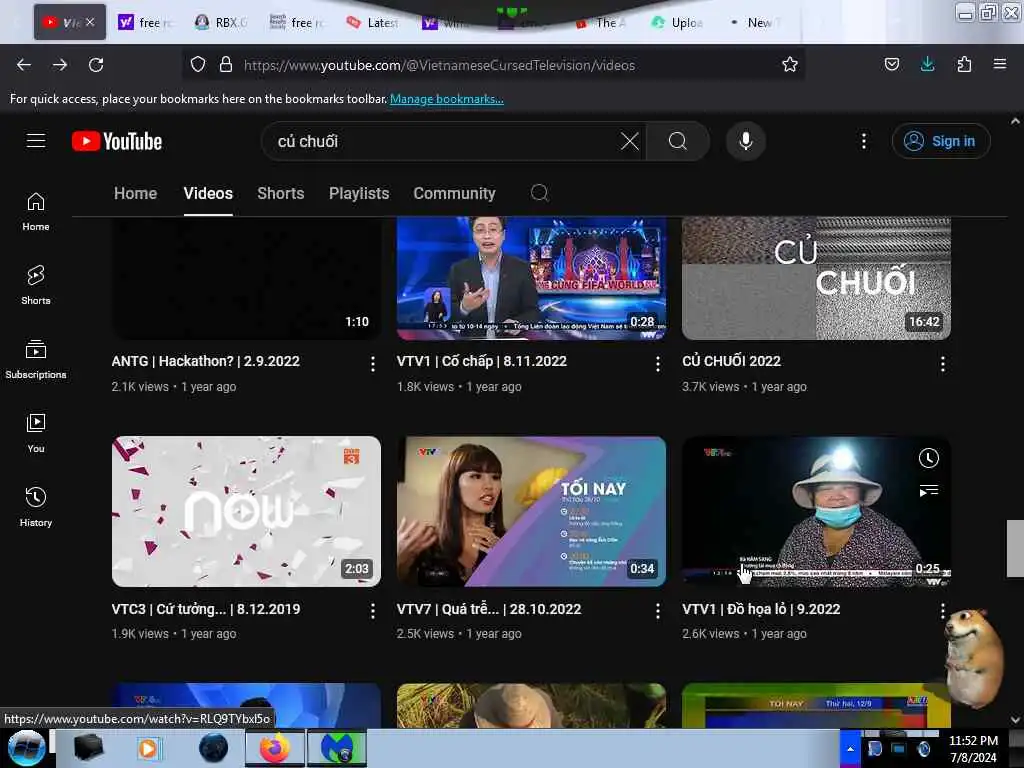Image resolution: width=1024 pixels, height=768 pixels.
Task: Clear the search box with the X
Action: point(630,141)
